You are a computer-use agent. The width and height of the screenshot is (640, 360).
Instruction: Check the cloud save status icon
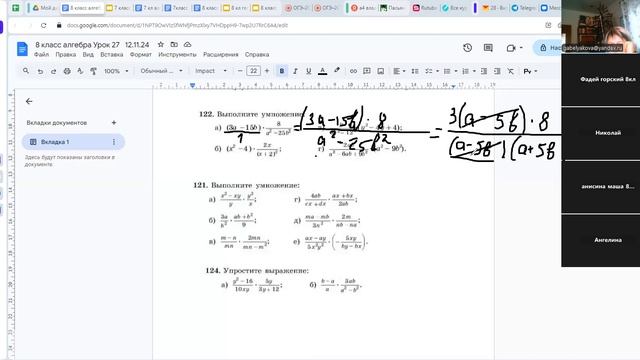[187, 44]
